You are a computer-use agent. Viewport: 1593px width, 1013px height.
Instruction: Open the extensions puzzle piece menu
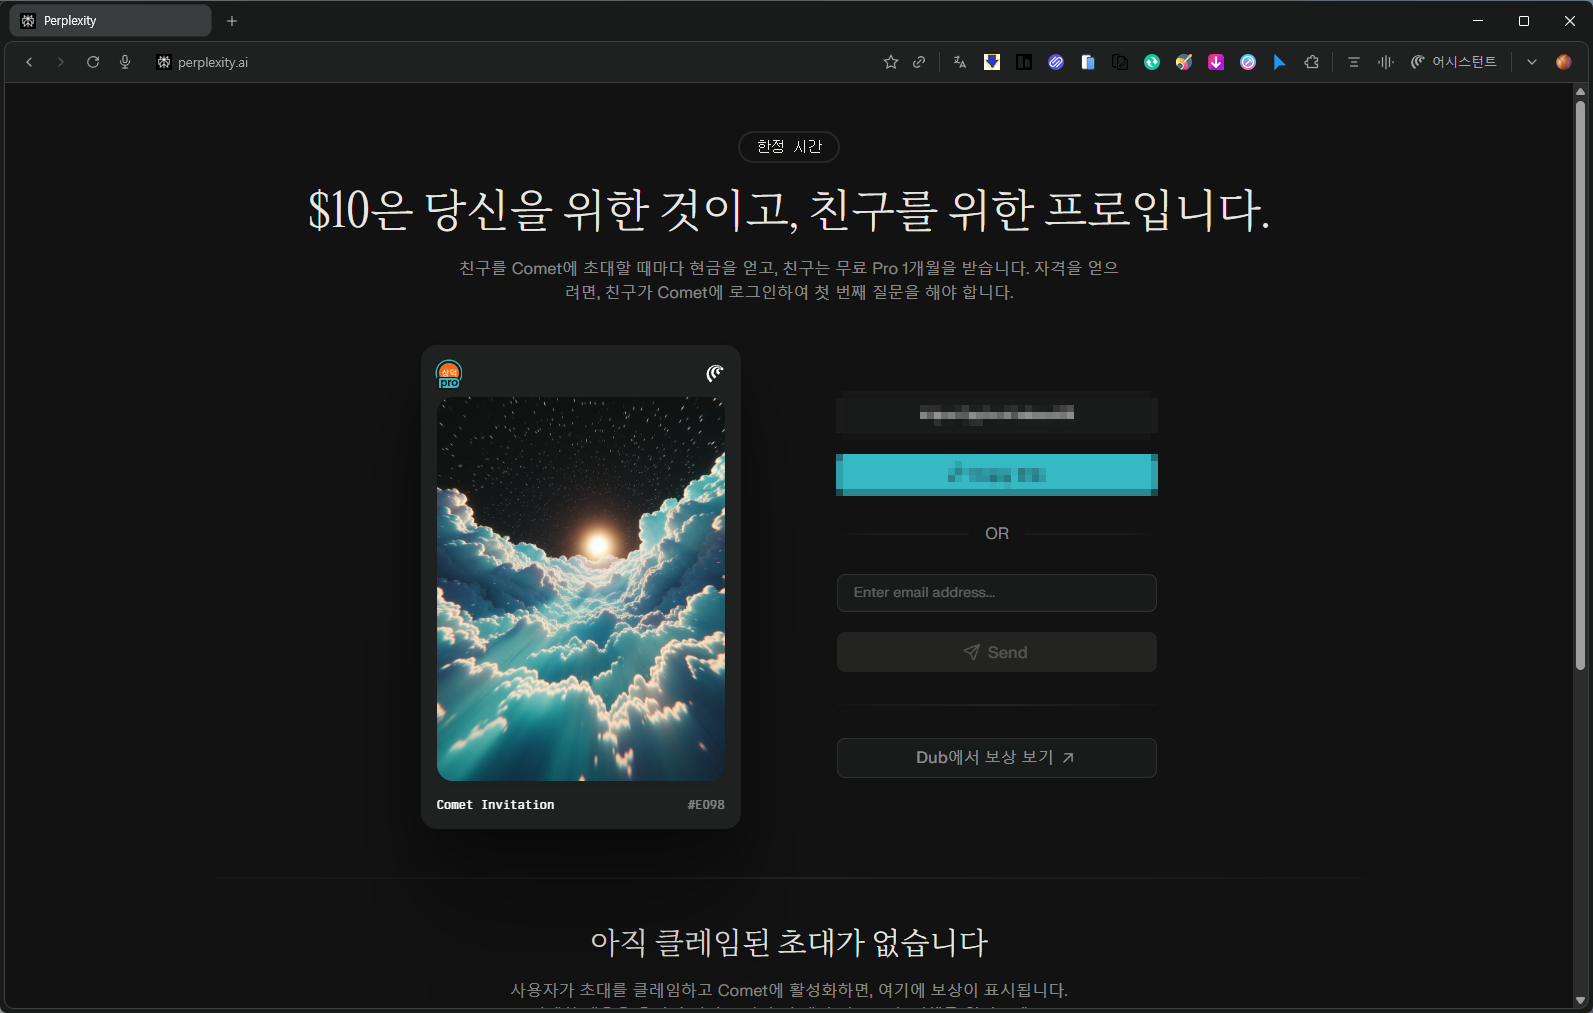1312,62
